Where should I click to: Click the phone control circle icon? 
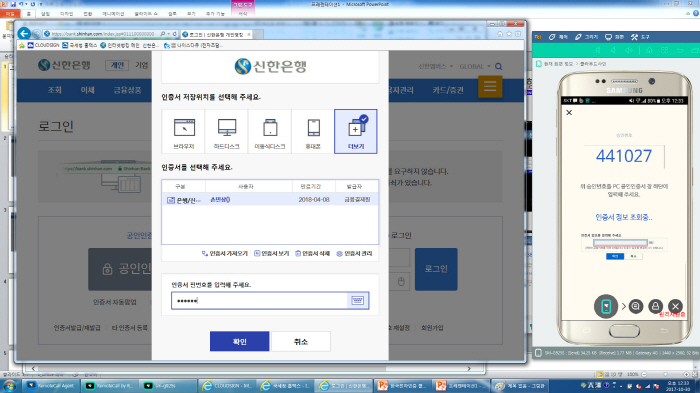pos(606,306)
